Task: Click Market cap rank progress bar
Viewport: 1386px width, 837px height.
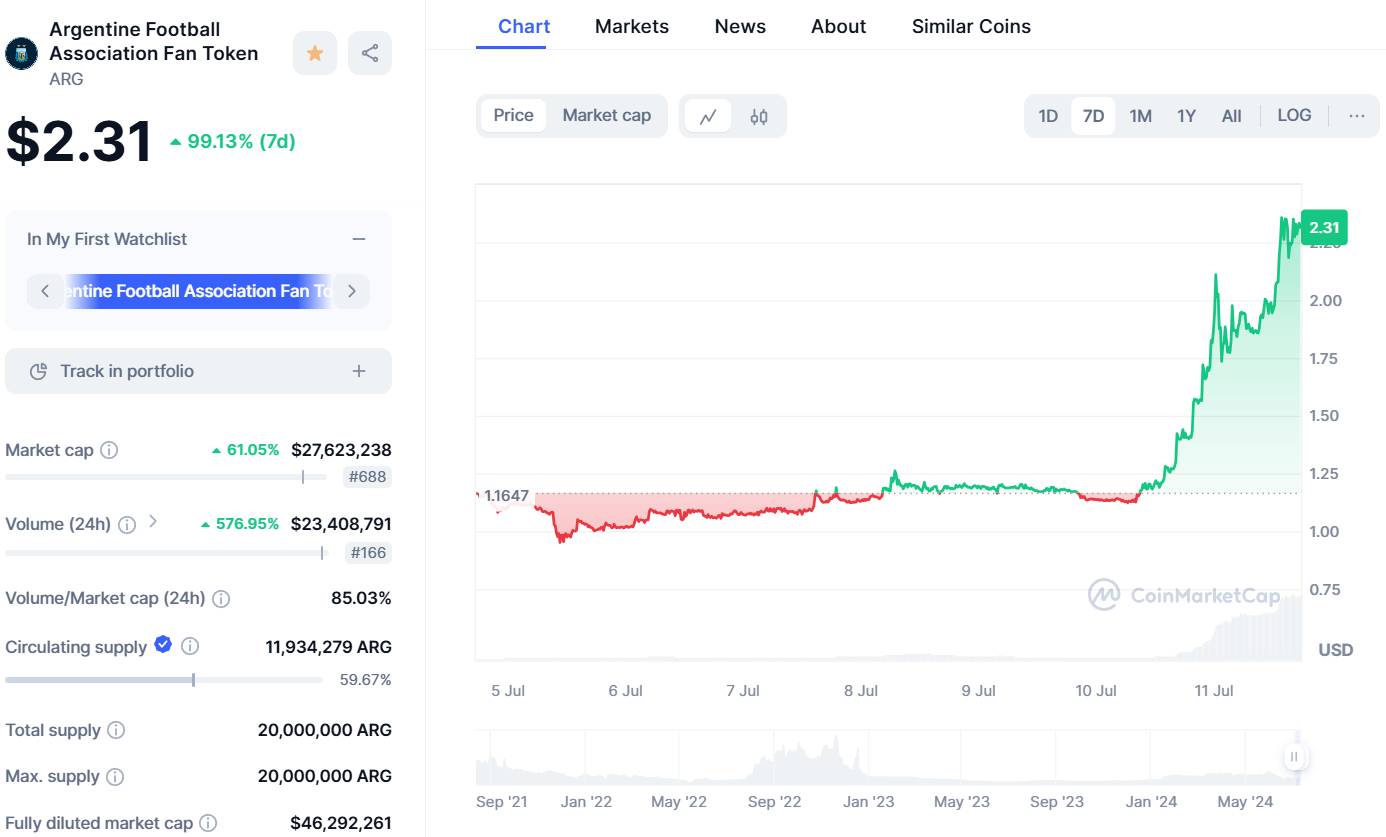Action: coord(166,478)
